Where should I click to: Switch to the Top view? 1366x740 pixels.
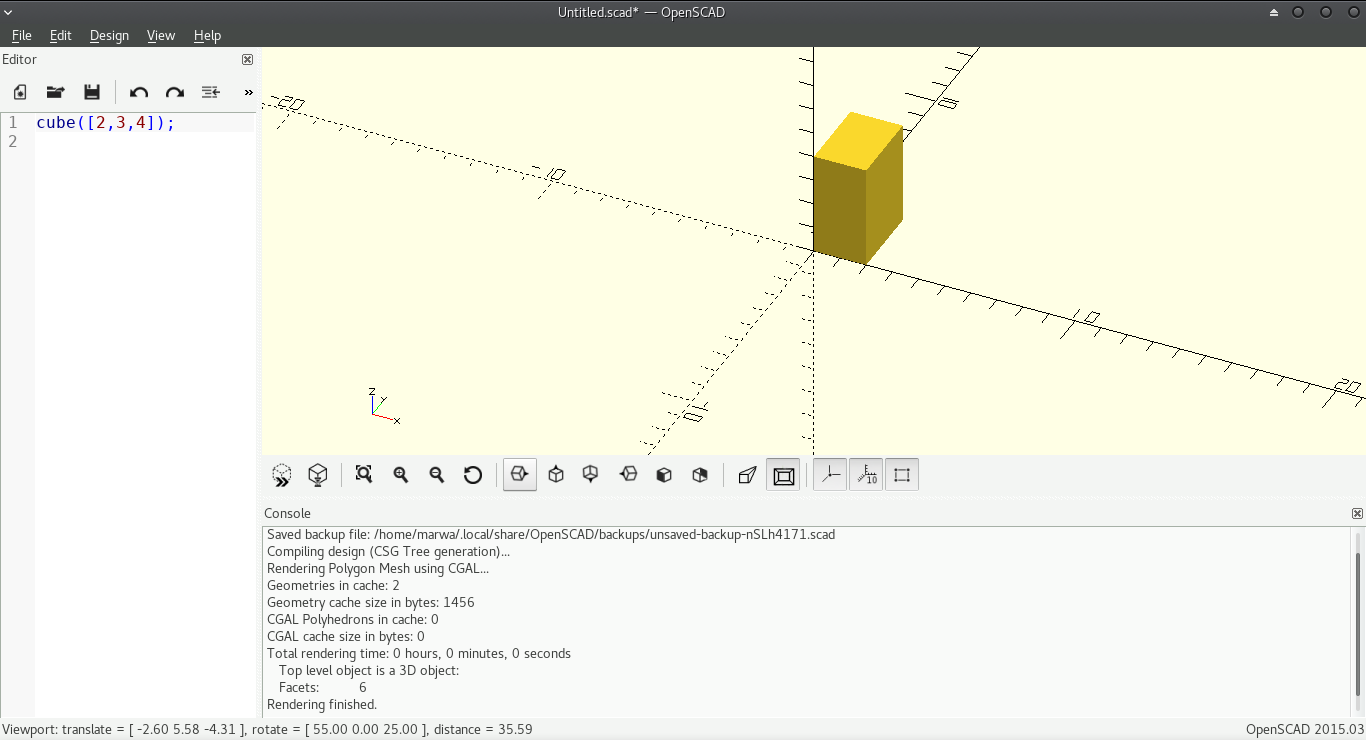pyautogui.click(x=556, y=475)
